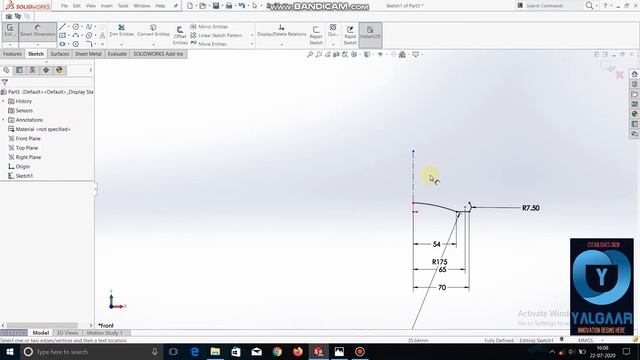Expand the History tree node

[3, 101]
